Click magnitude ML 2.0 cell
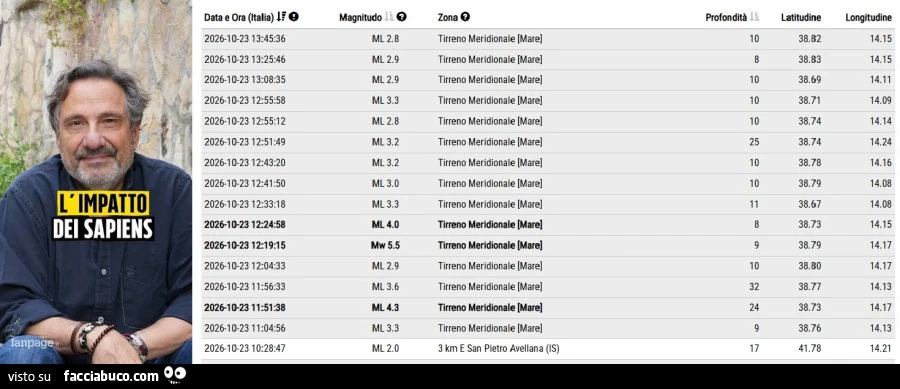 [x=385, y=348]
